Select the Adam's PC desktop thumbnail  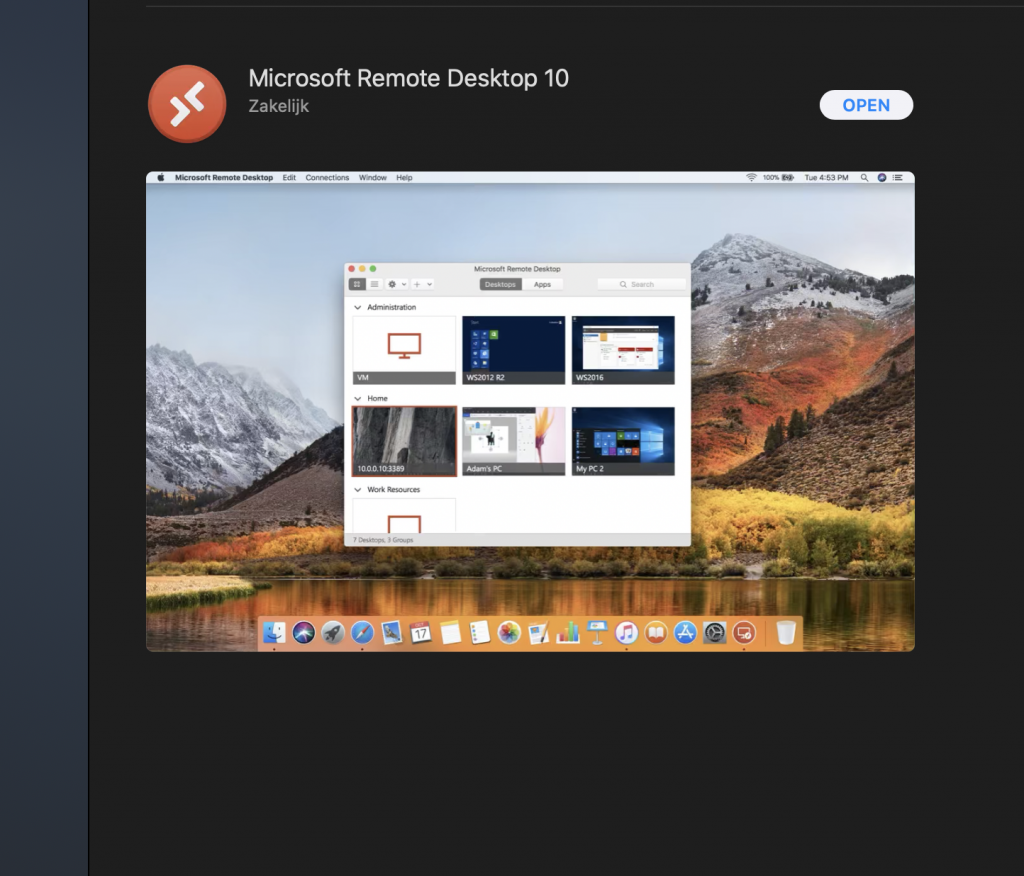513,441
